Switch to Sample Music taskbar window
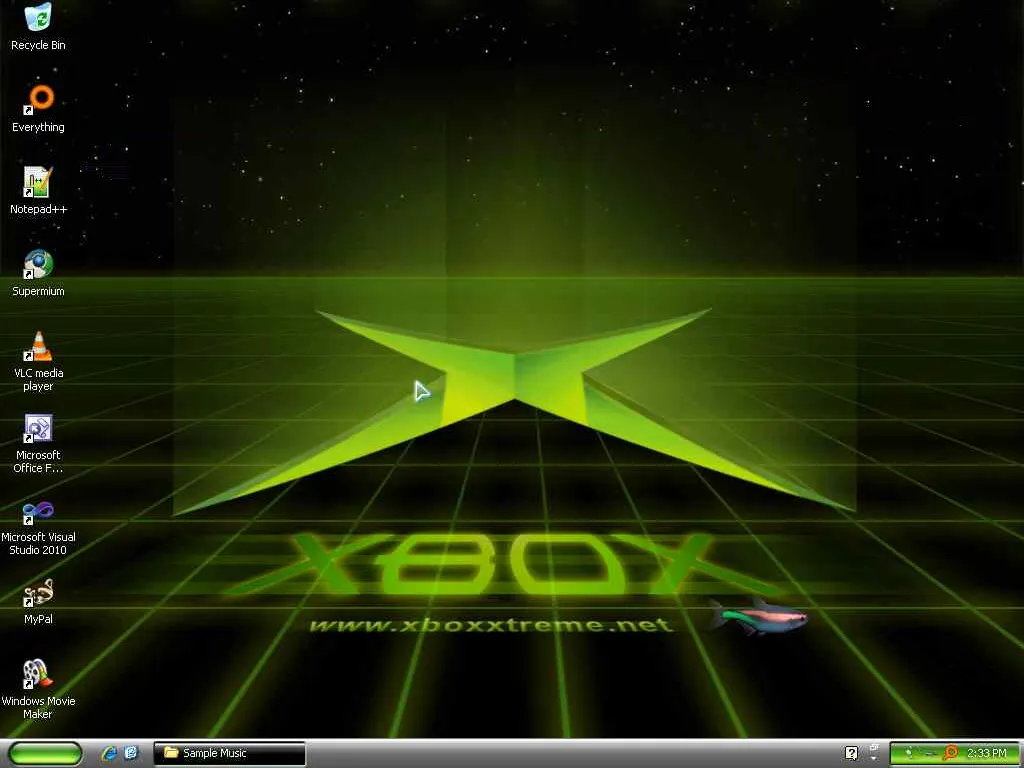 [229, 753]
